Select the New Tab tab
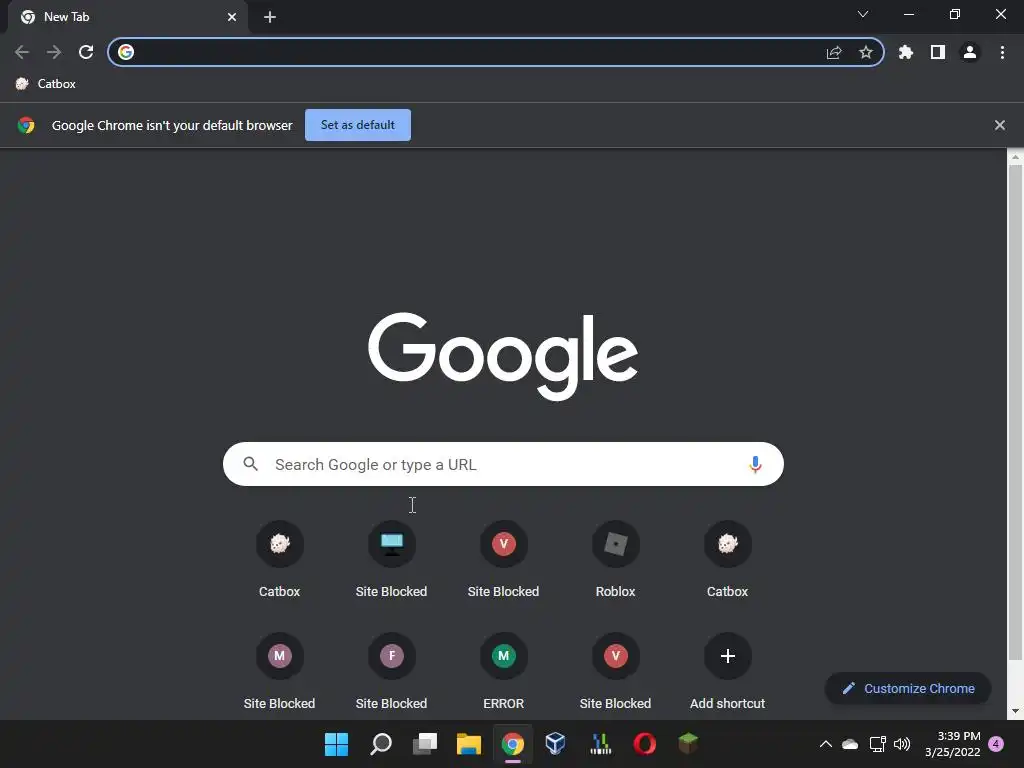The image size is (1024, 768). click(128, 17)
